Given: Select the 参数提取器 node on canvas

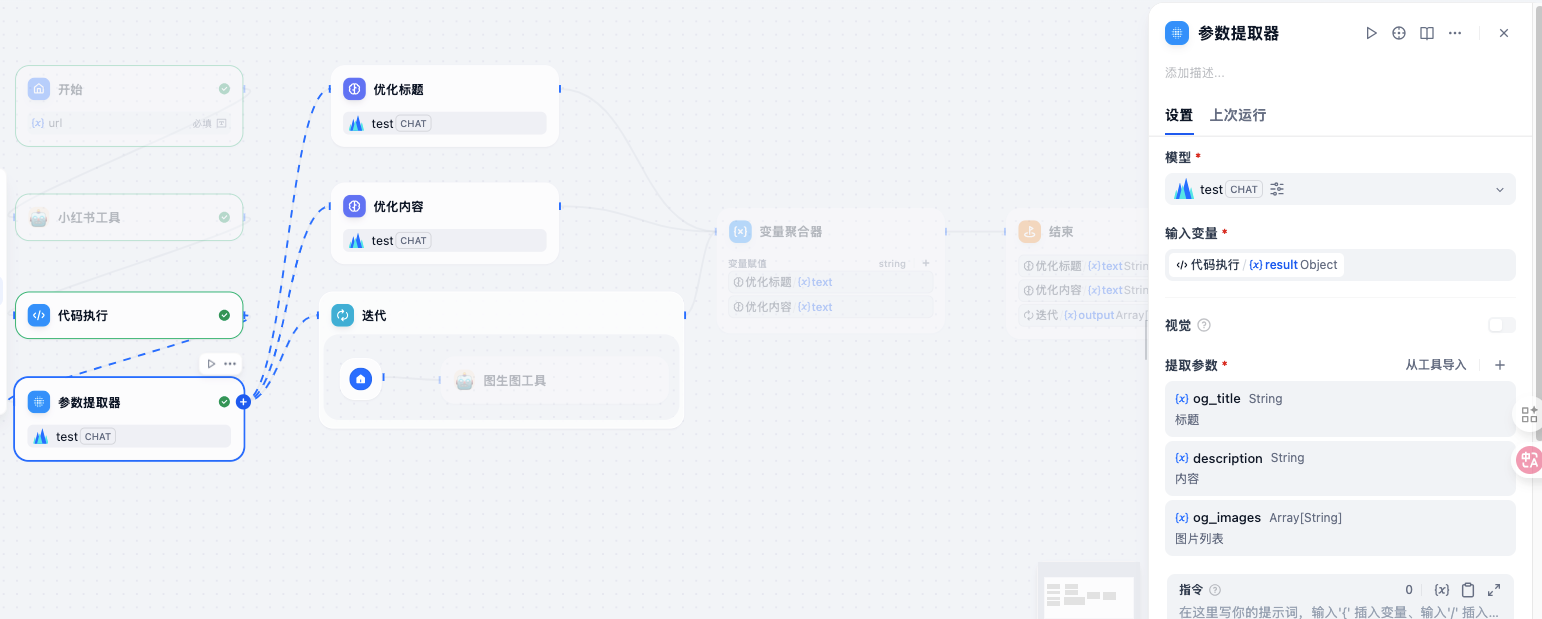Looking at the screenshot, I should click(129, 419).
